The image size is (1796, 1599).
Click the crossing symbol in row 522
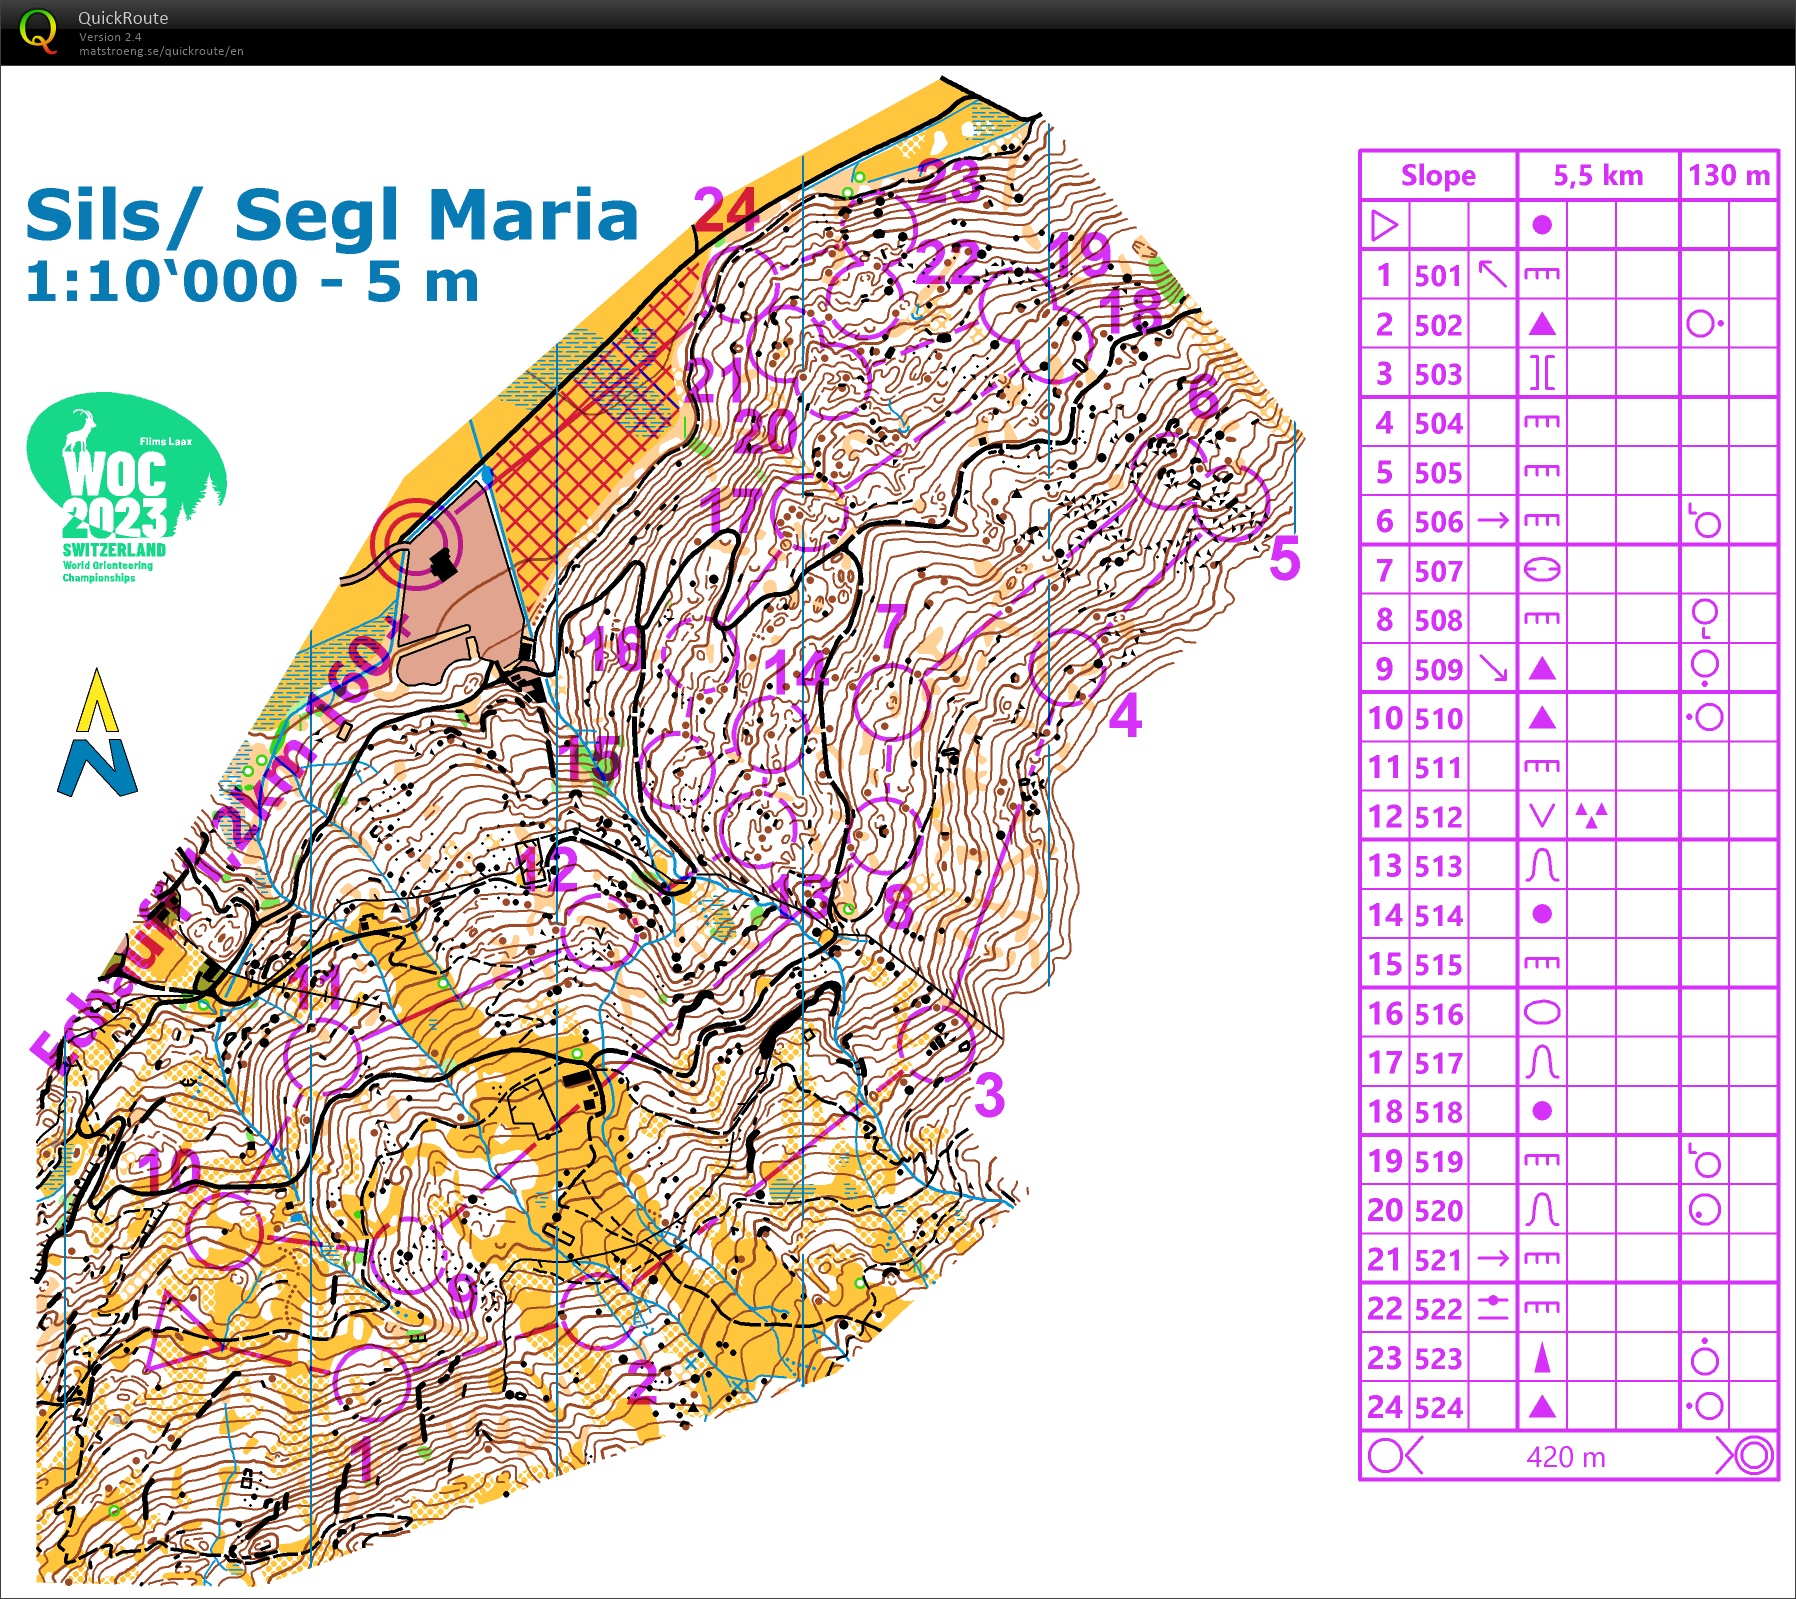coord(1492,1307)
